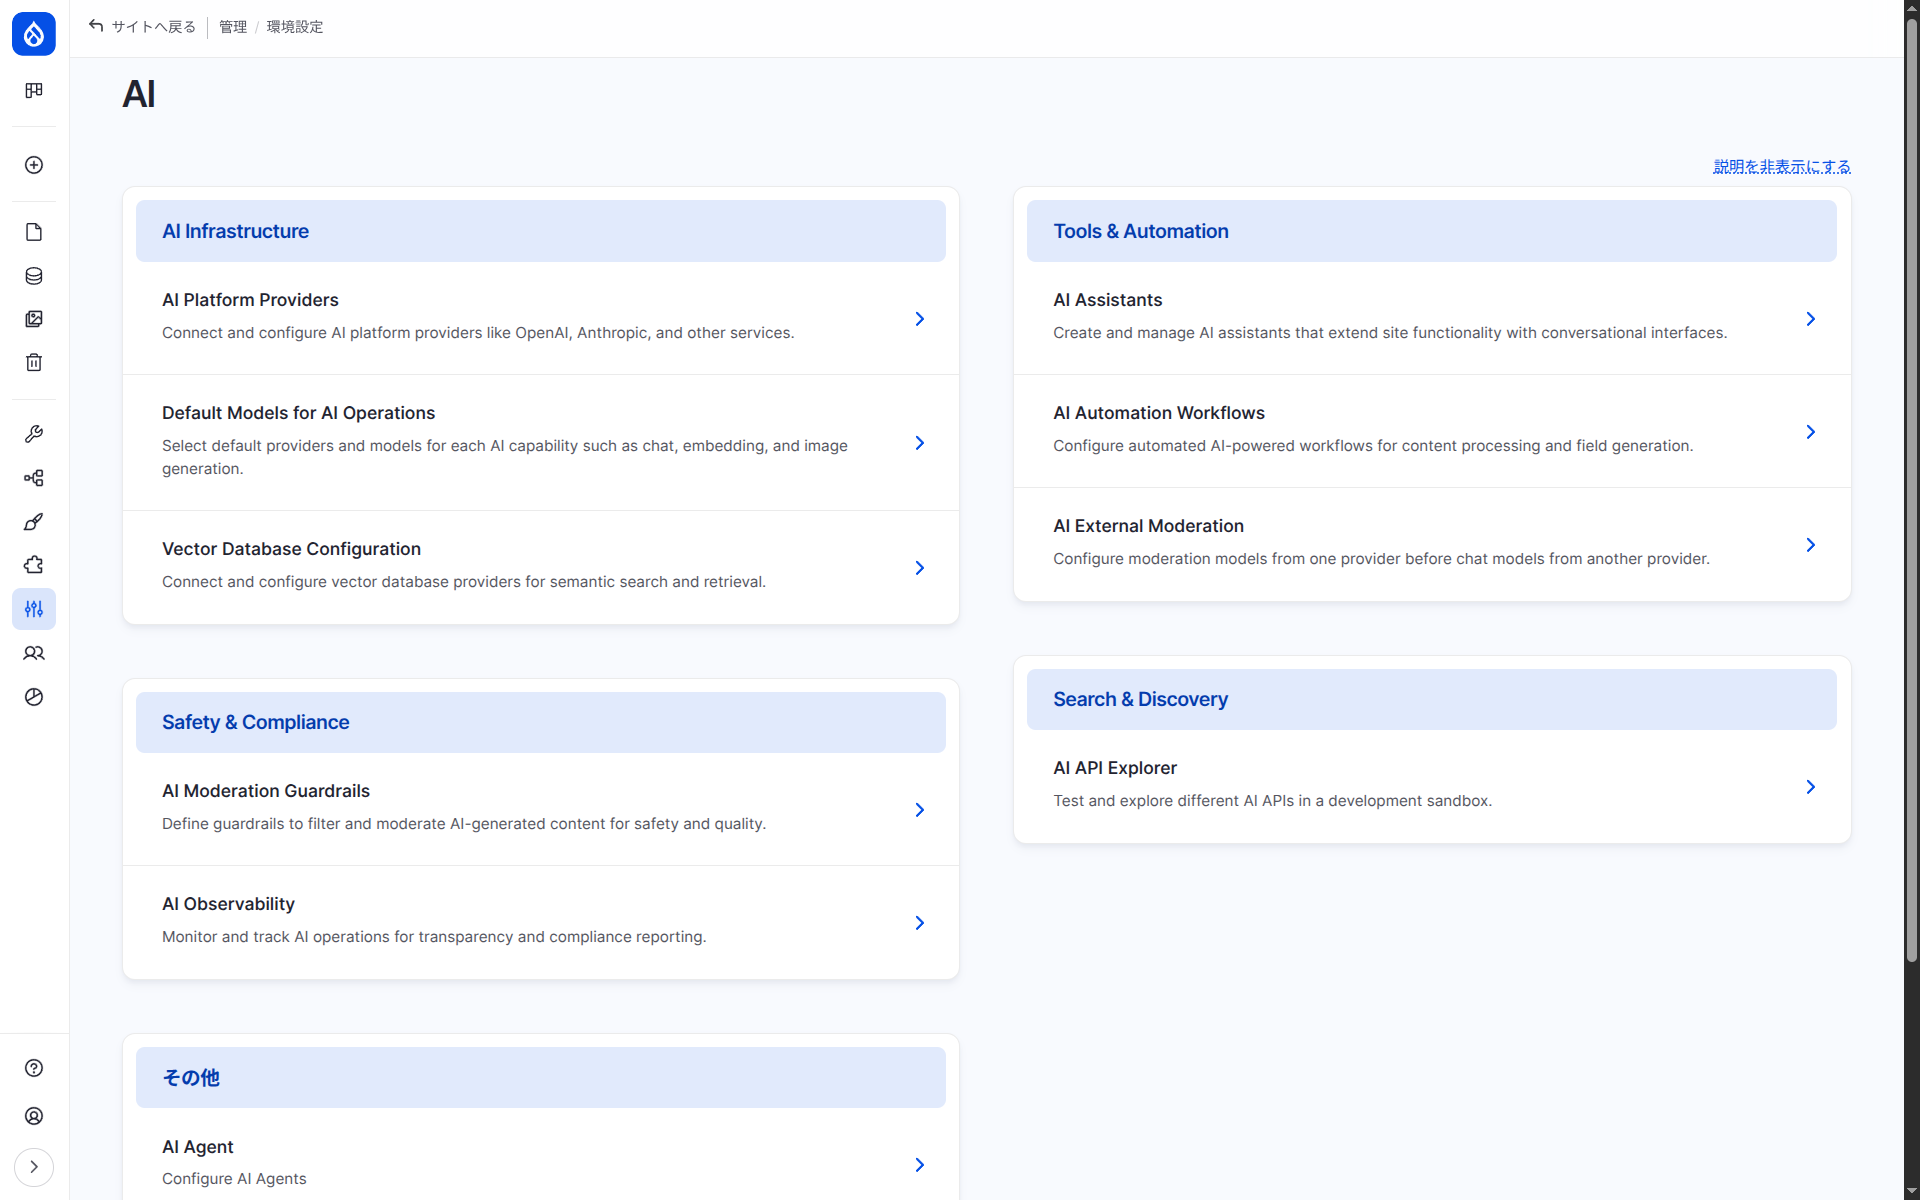Open Vector Database Configuration link

coord(291,549)
